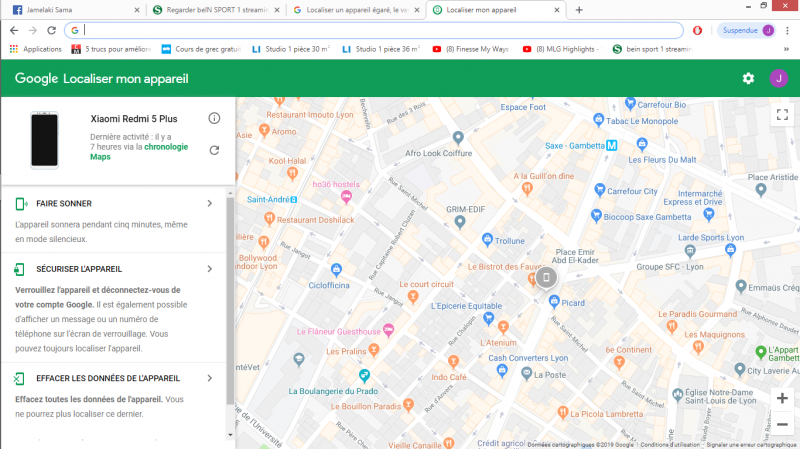
Task: Open bookmark bein sport 1 streaming
Action: [653, 49]
